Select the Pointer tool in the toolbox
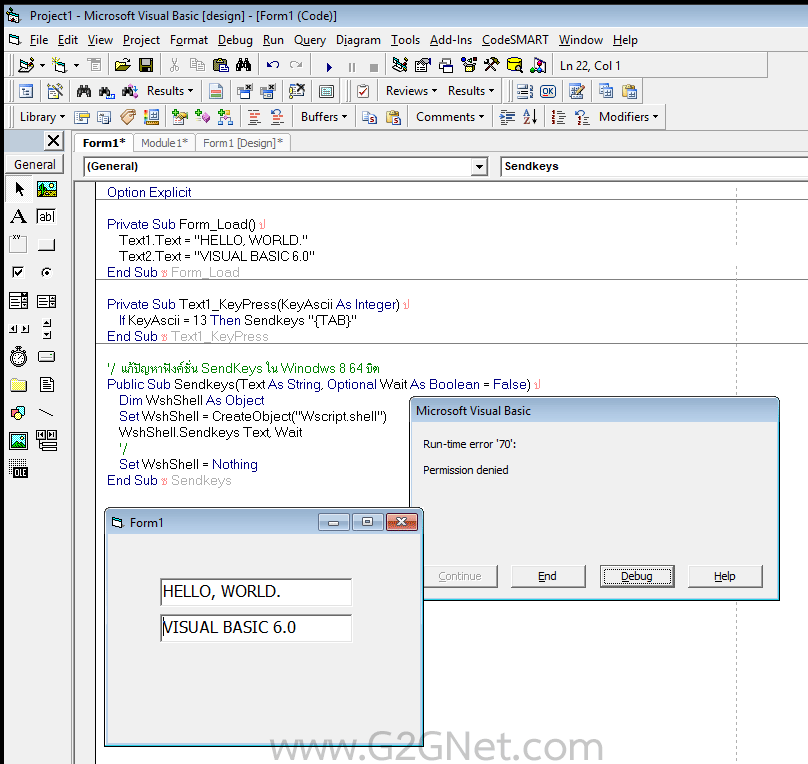 pyautogui.click(x=19, y=189)
